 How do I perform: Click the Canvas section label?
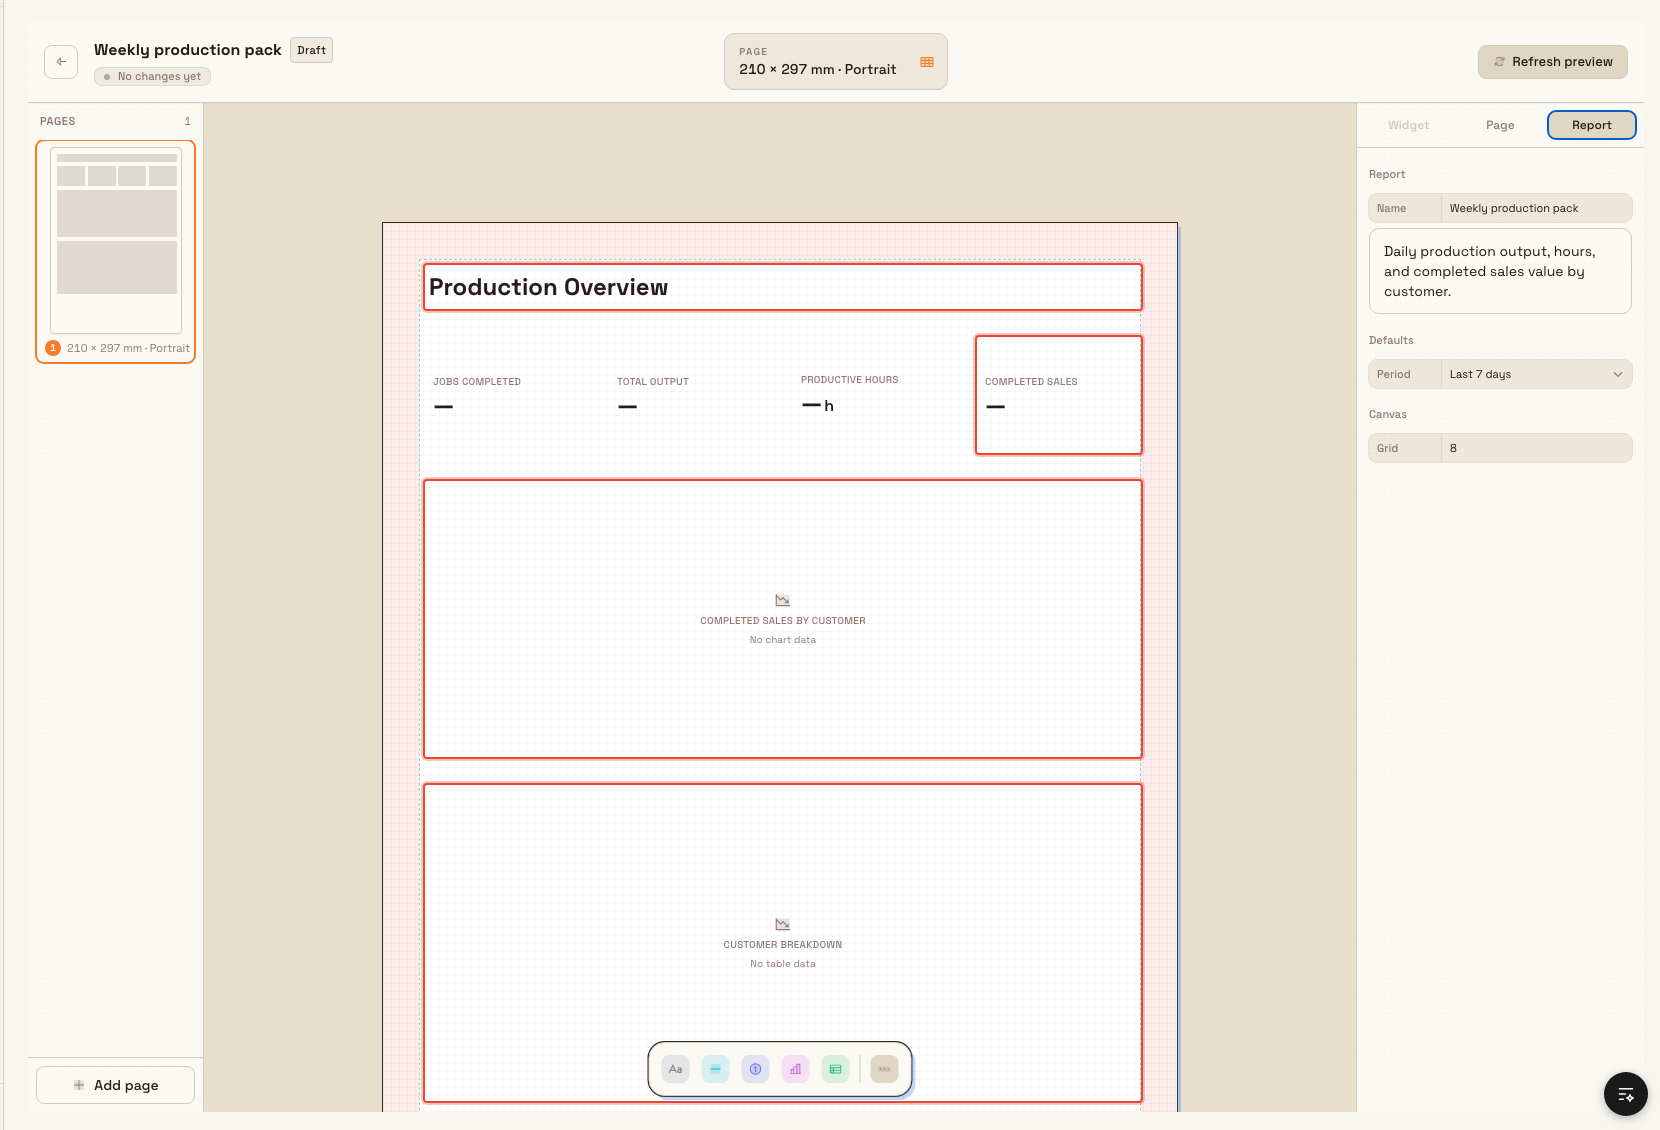tap(1388, 414)
